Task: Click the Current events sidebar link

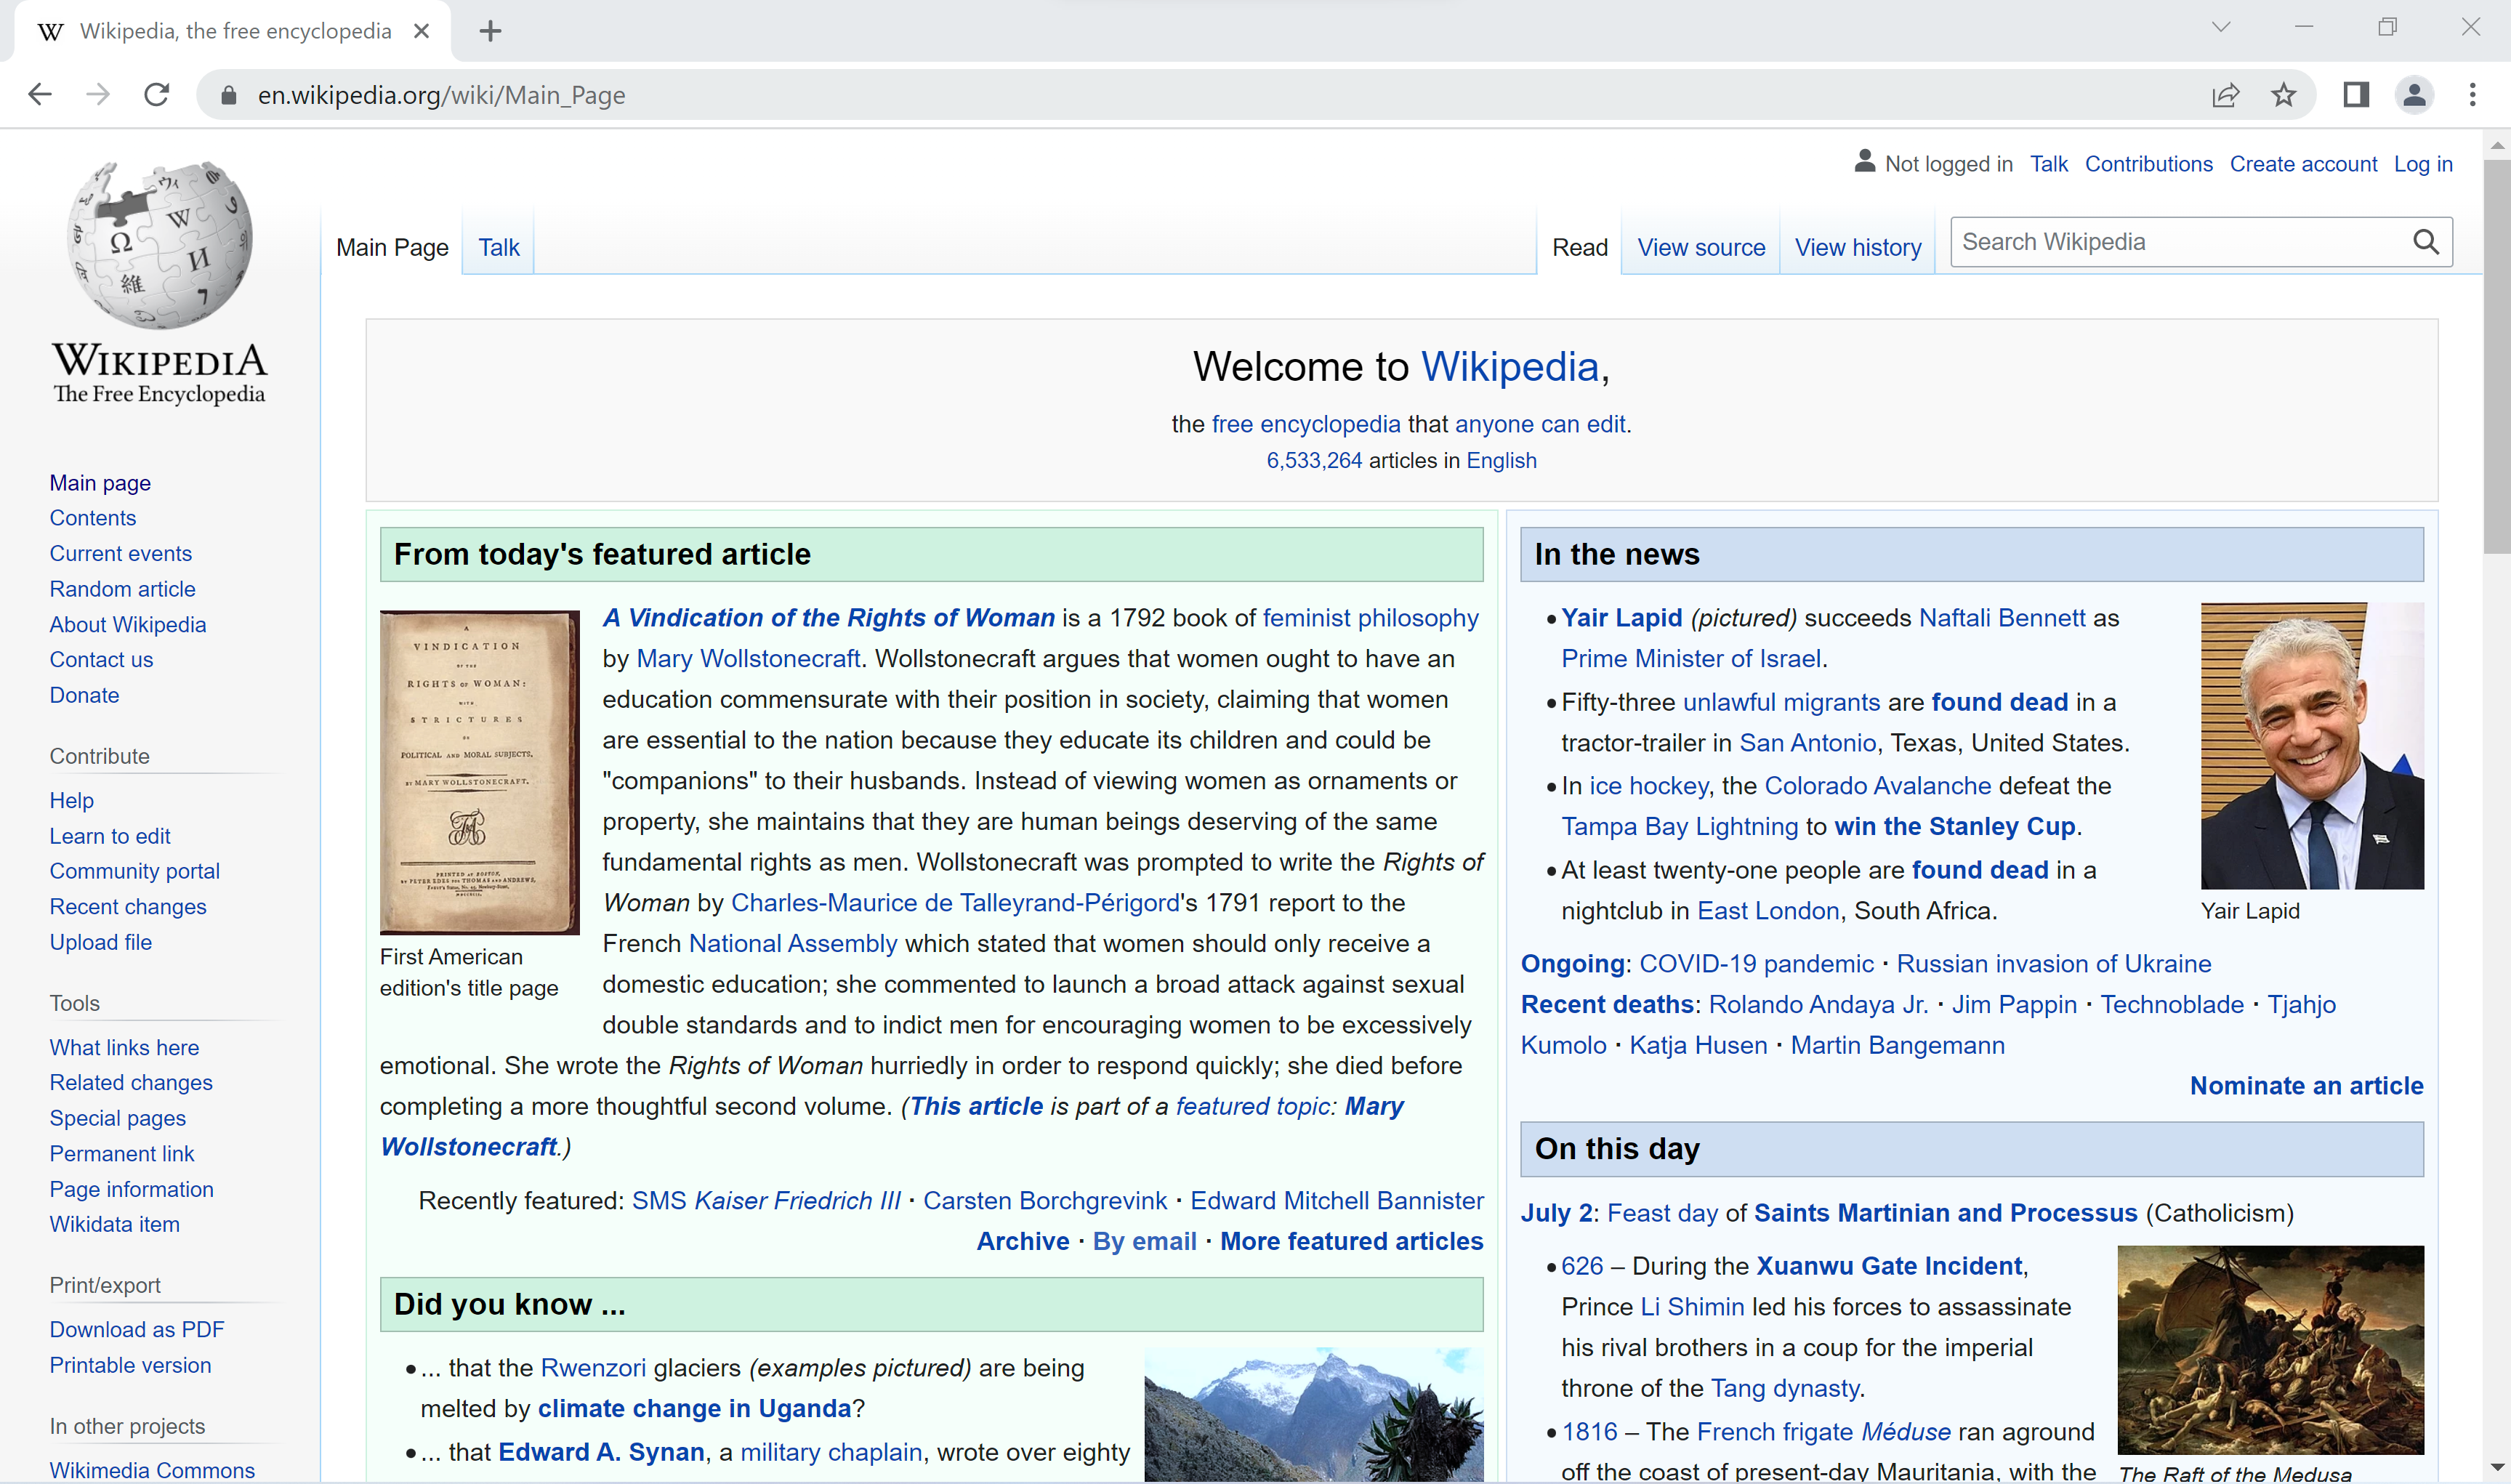Action: 121,553
